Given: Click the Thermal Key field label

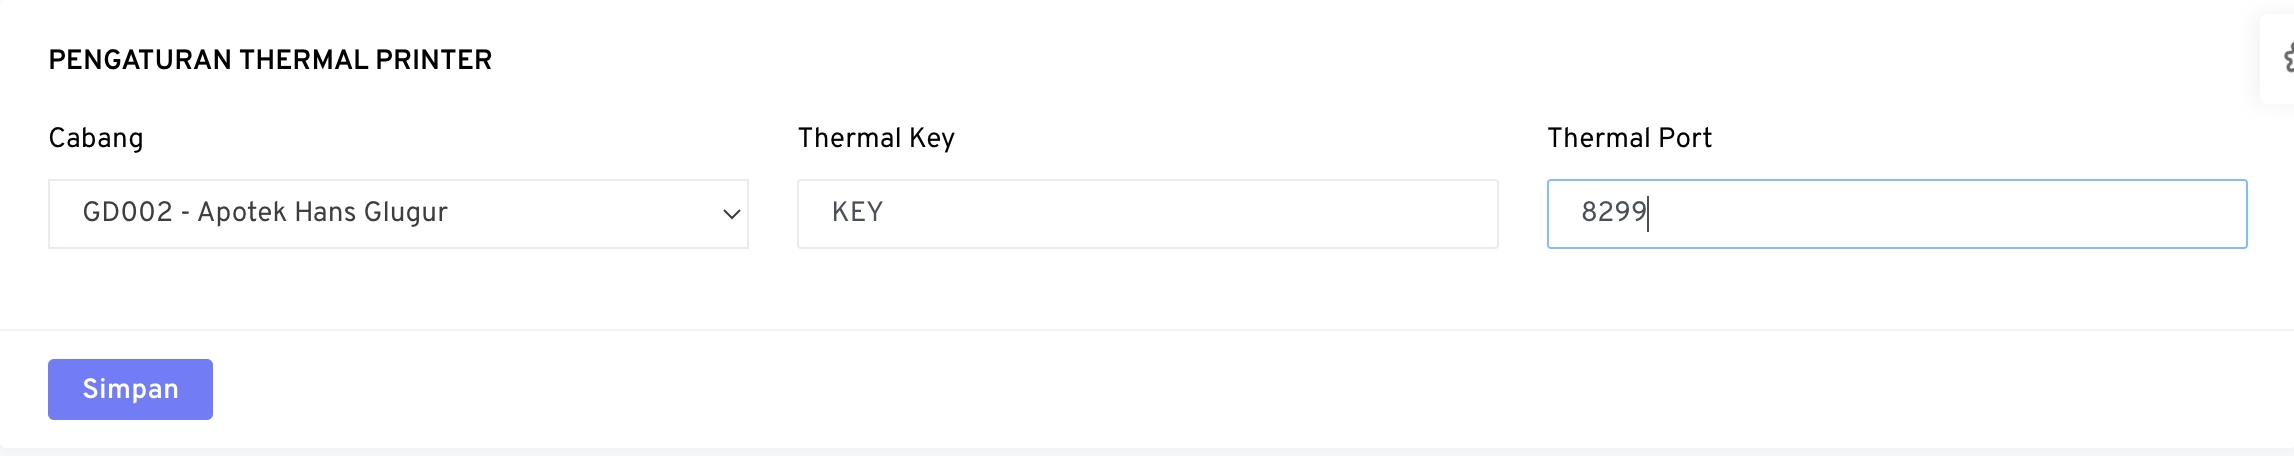Looking at the screenshot, I should [x=876, y=138].
